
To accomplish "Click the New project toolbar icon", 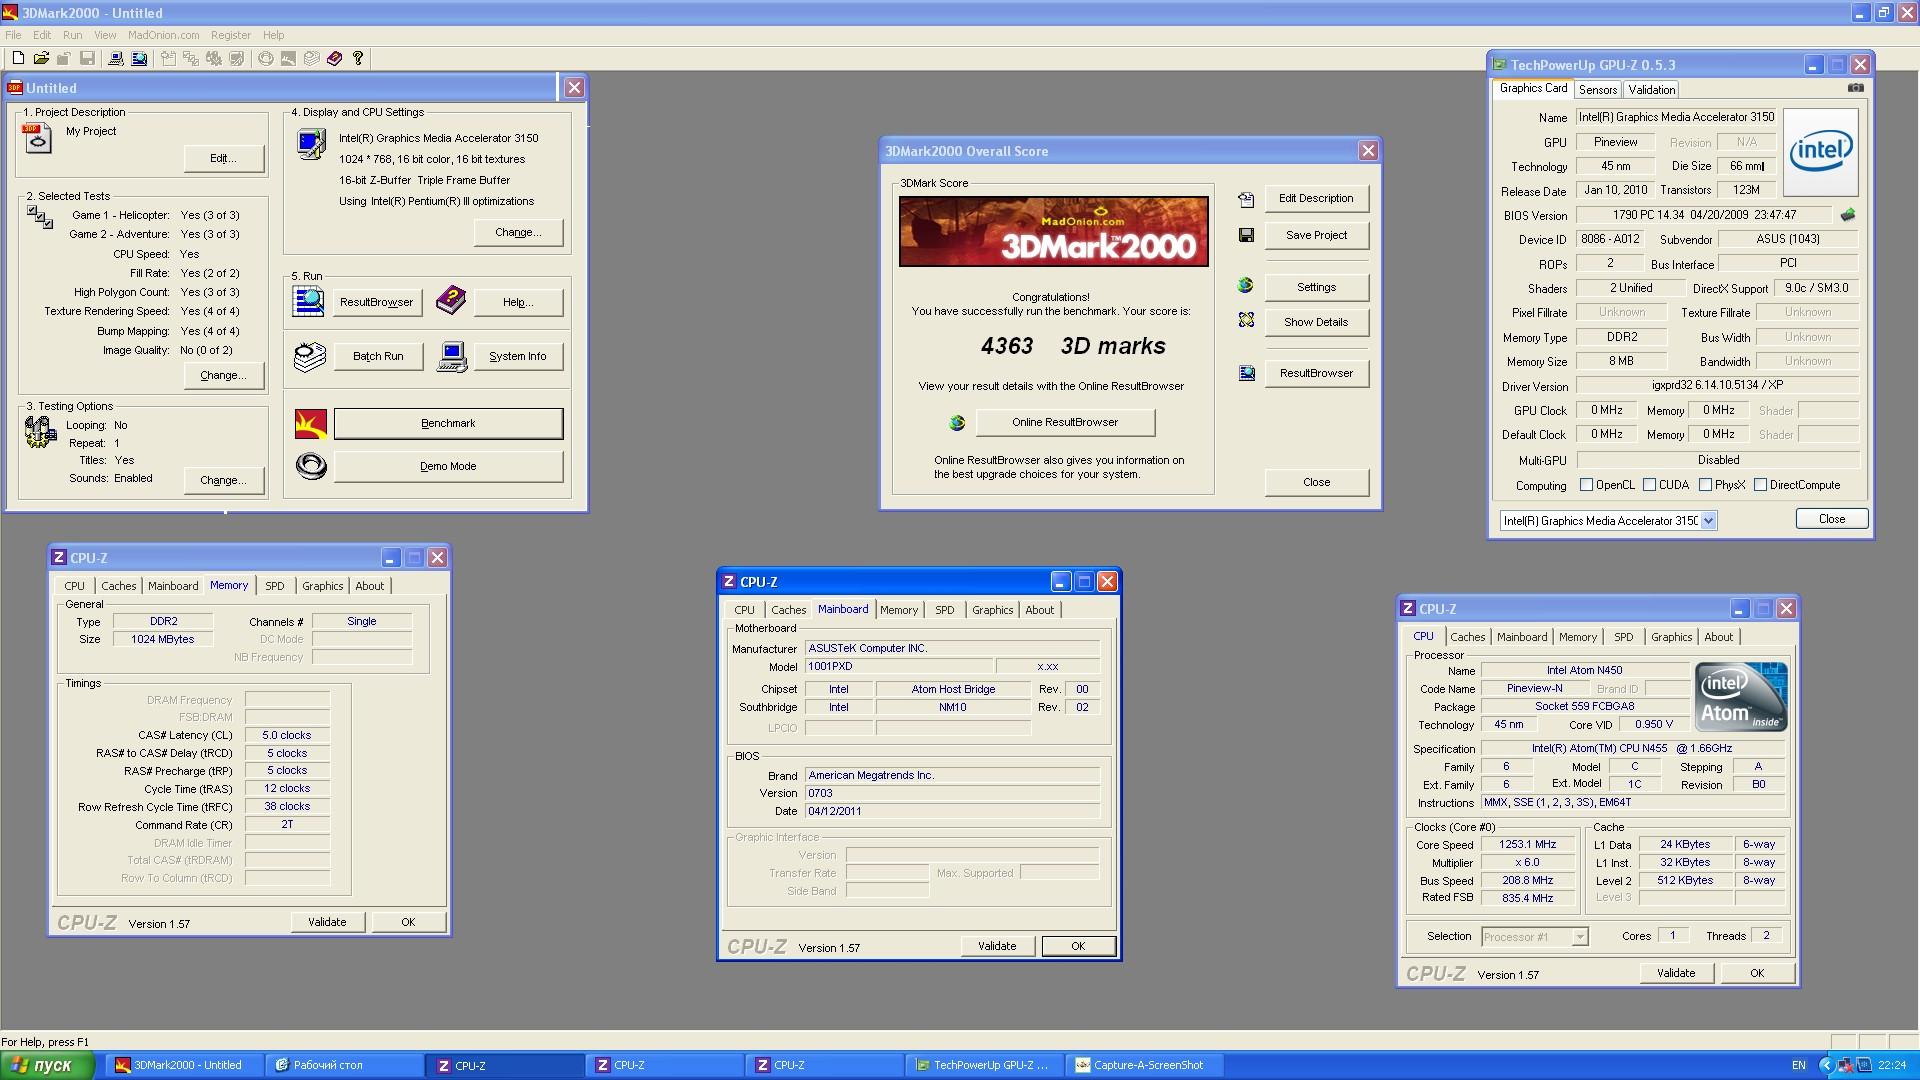I will click(x=18, y=59).
